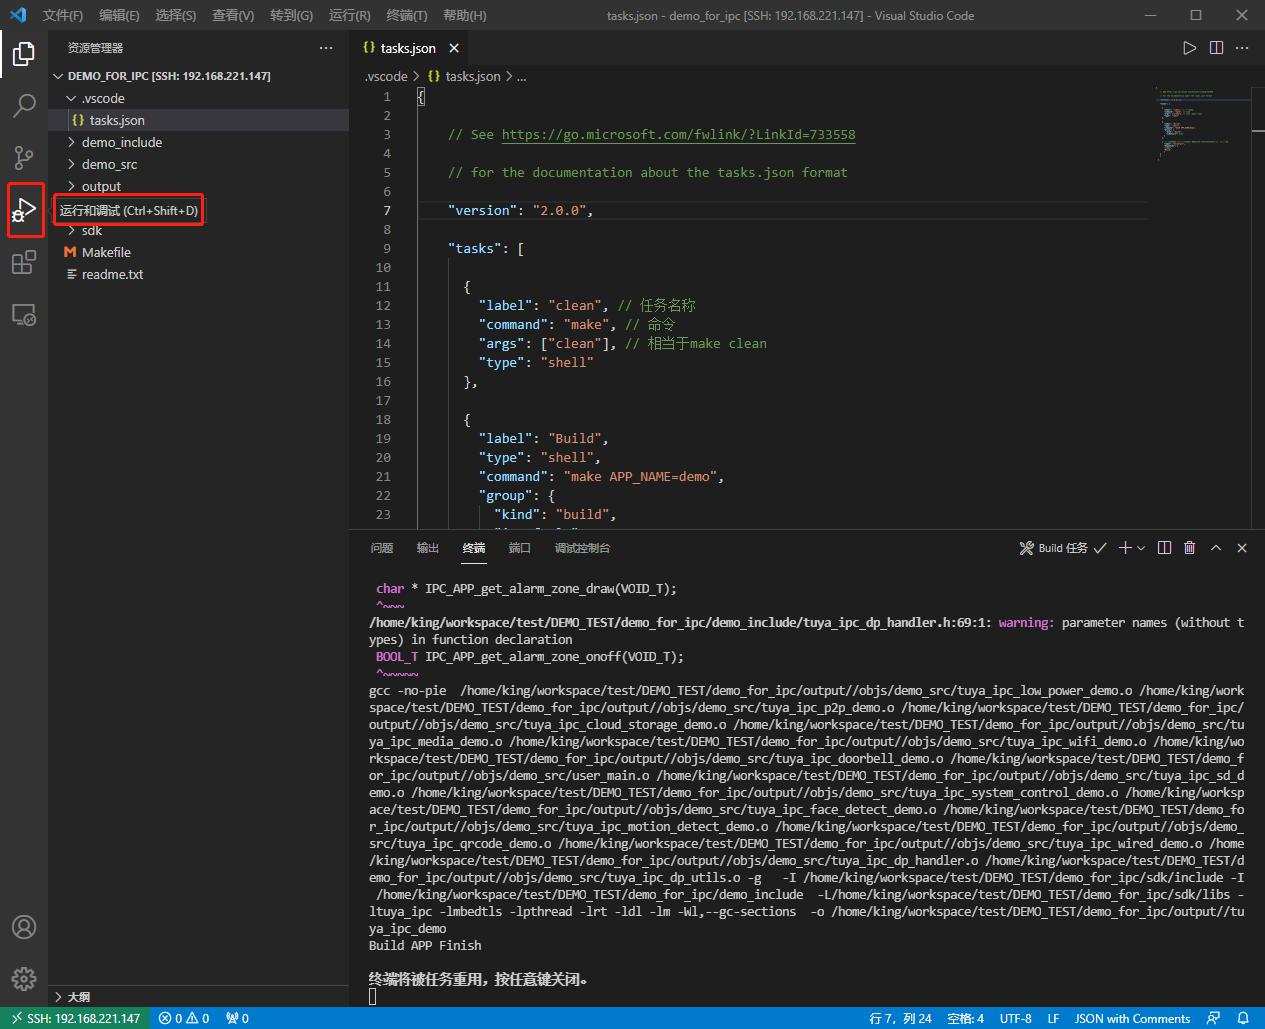This screenshot has height=1029, width=1265.
Task: Open the Run and Debug view
Action: tap(24, 210)
